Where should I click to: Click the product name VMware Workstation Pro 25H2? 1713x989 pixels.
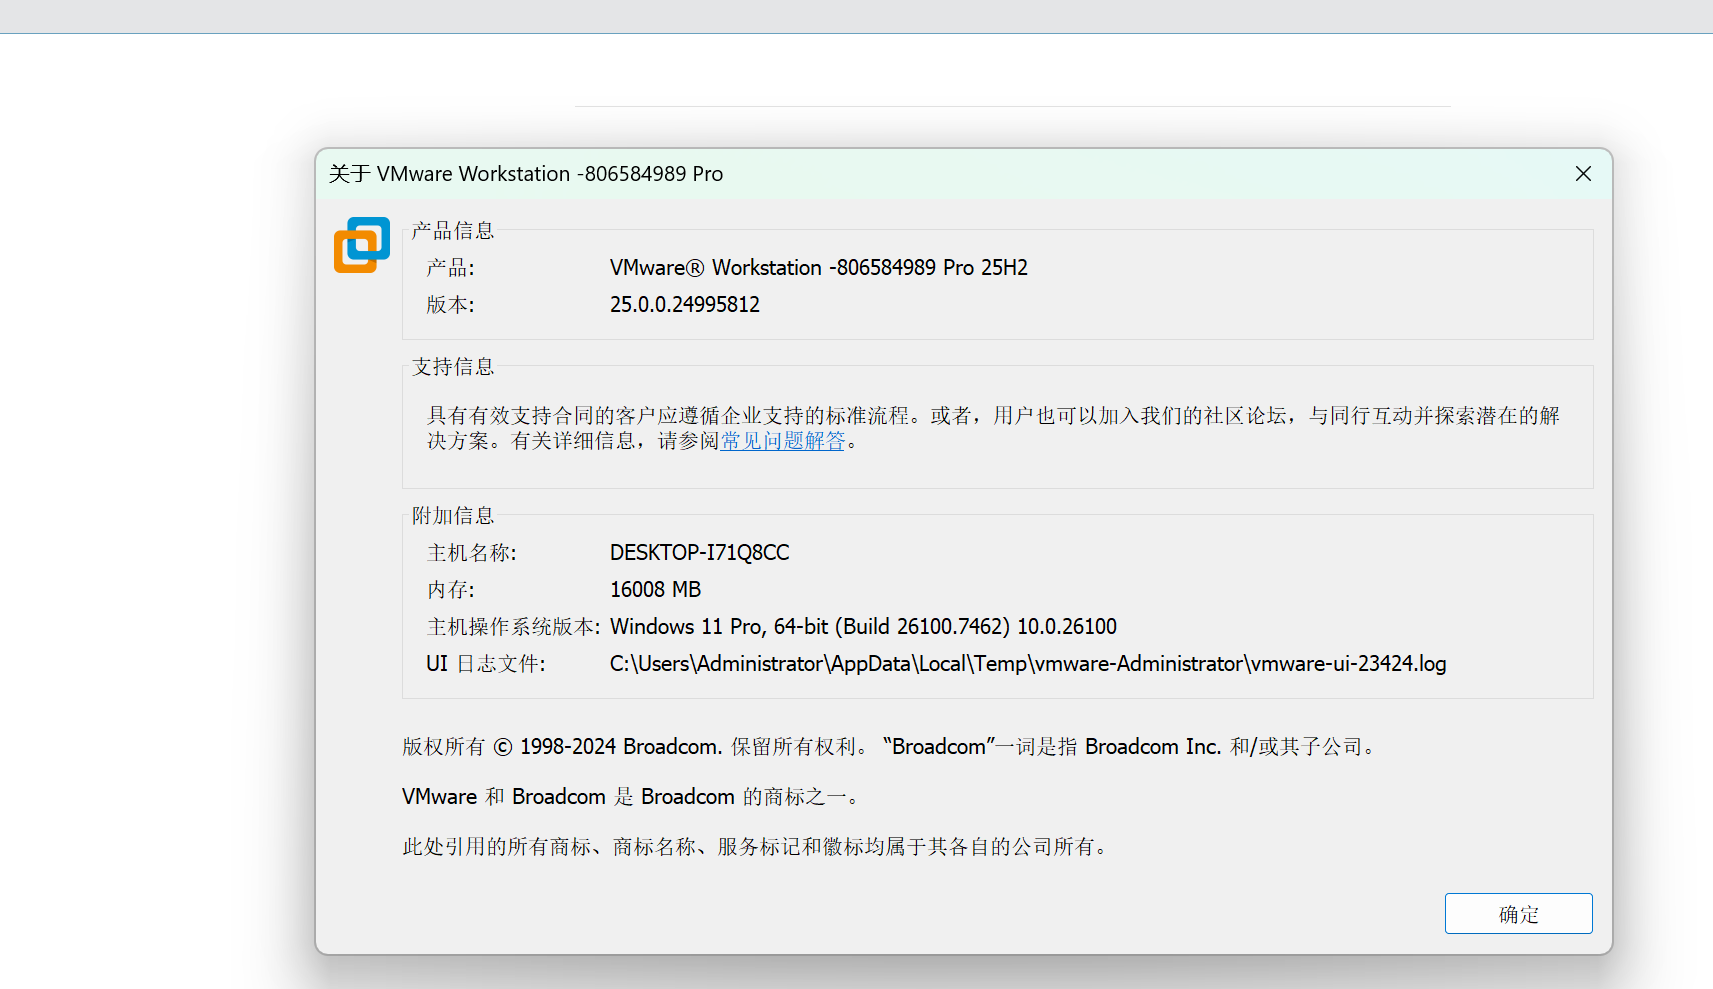click(x=819, y=267)
